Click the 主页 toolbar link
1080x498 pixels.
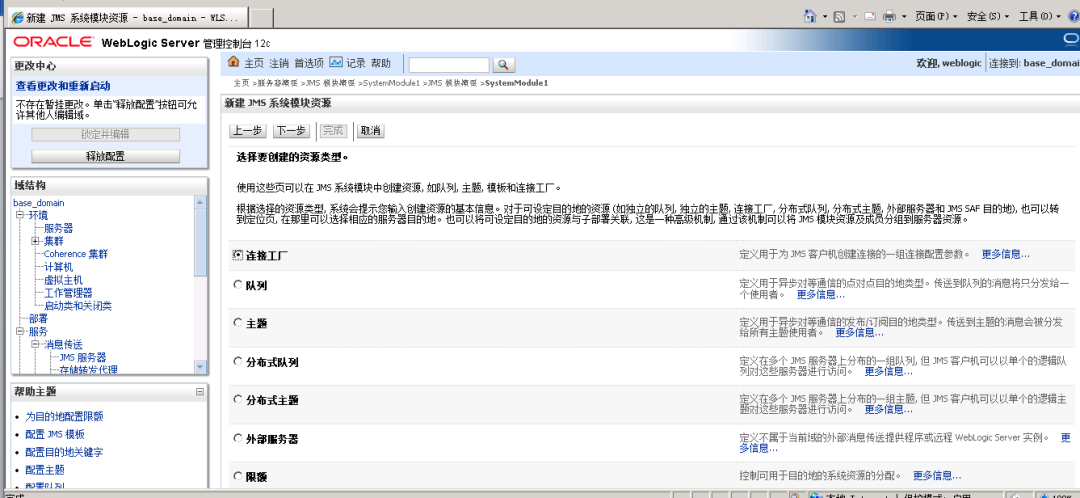pos(254,63)
